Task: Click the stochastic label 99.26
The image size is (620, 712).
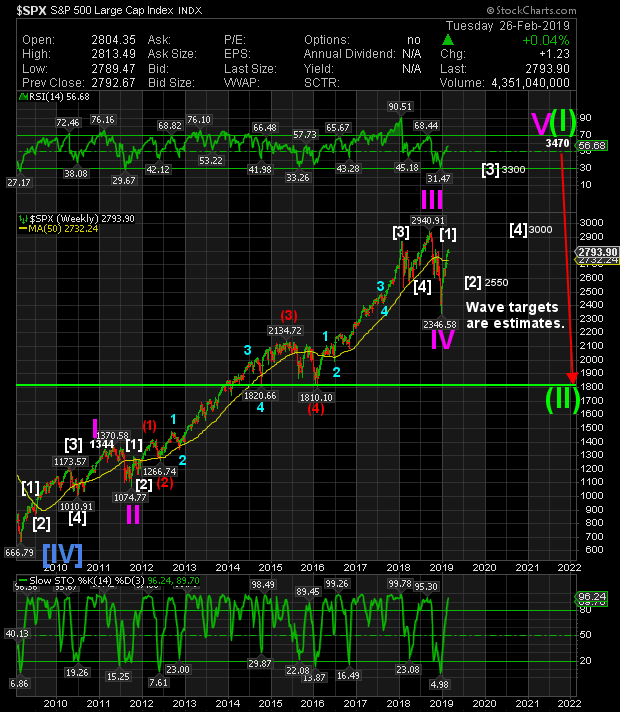Action: coord(337,584)
